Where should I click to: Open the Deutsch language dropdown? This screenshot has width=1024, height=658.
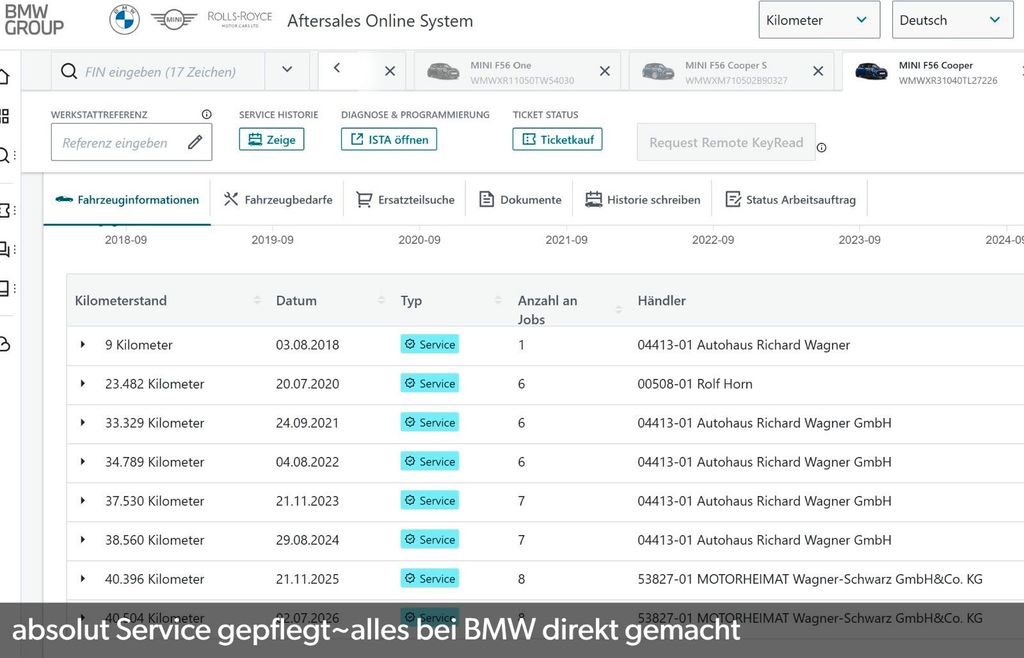953,20
